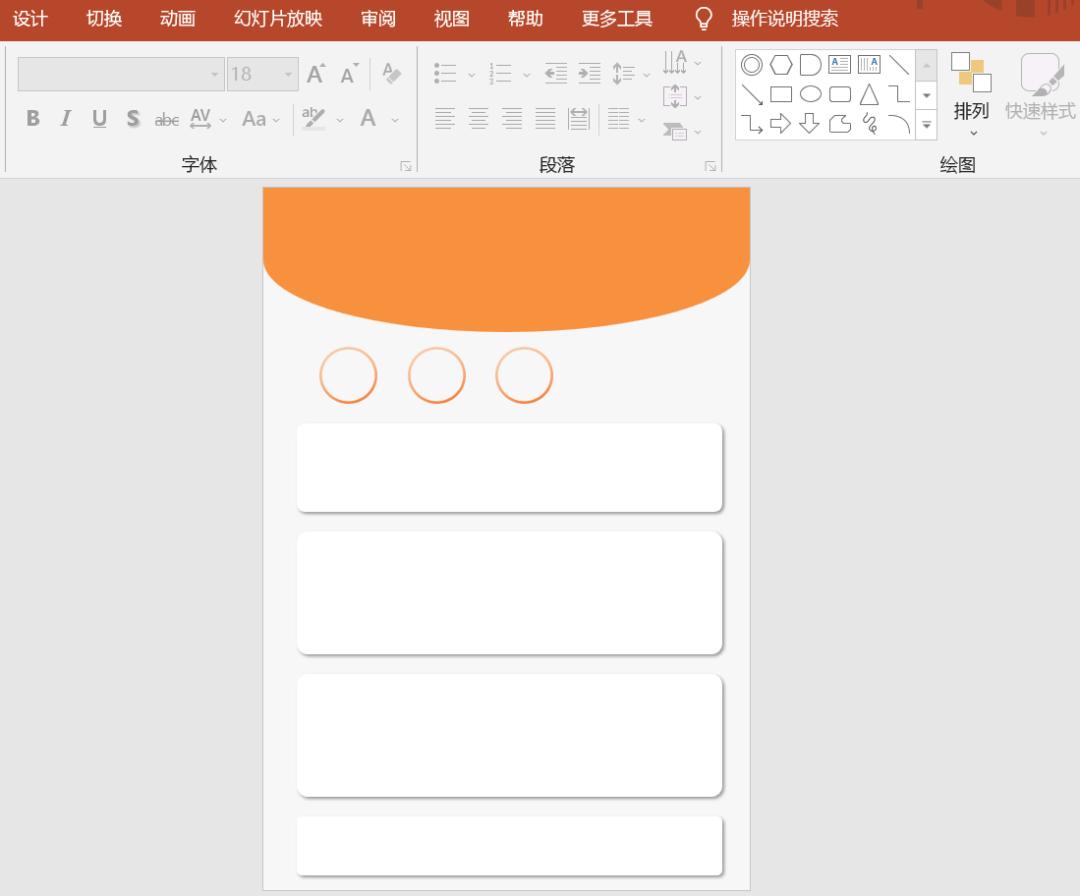Choose the oval shape from gallery
The image size is (1080, 896).
810,94
